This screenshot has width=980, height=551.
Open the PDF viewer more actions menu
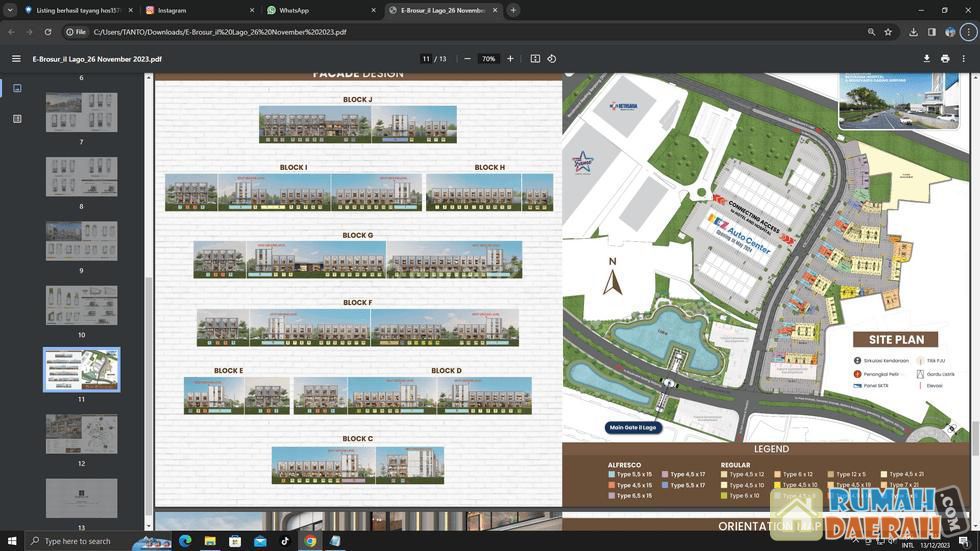coord(964,59)
